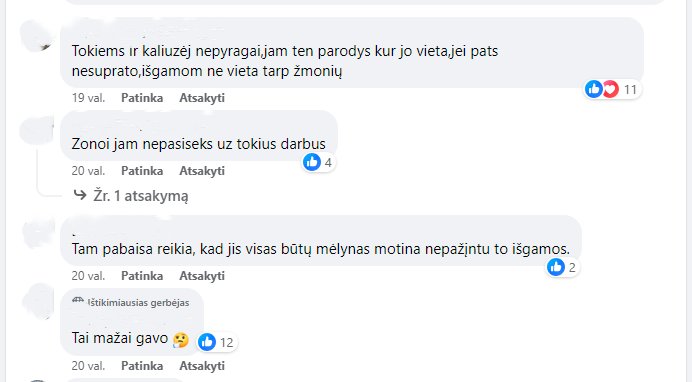This screenshot has height=382, width=692.
Task: Open like reaction on 'Zonoi jam nepasiseks' comment
Action: [312, 162]
